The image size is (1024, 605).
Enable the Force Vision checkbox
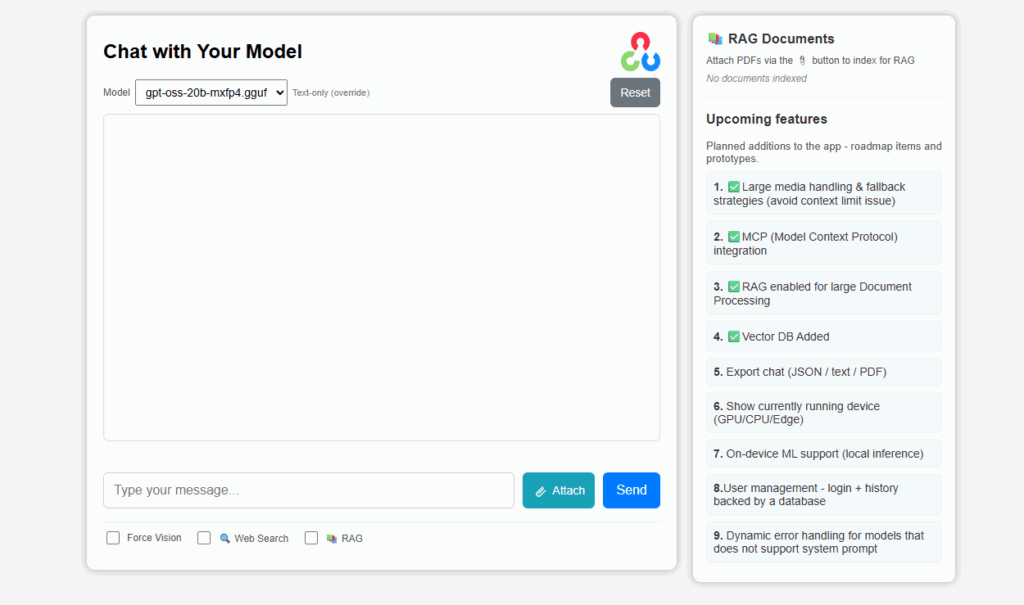(x=113, y=537)
